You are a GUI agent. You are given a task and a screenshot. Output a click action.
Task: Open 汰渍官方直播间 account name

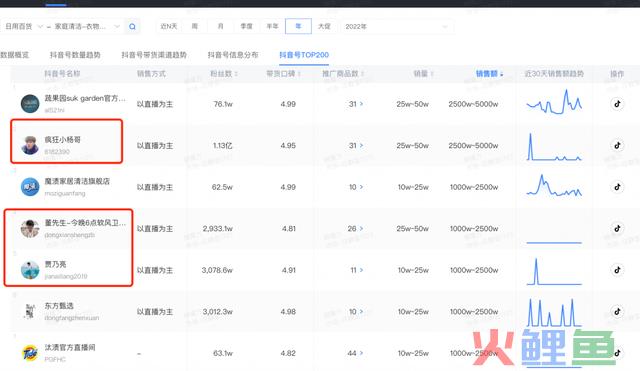(x=70, y=347)
